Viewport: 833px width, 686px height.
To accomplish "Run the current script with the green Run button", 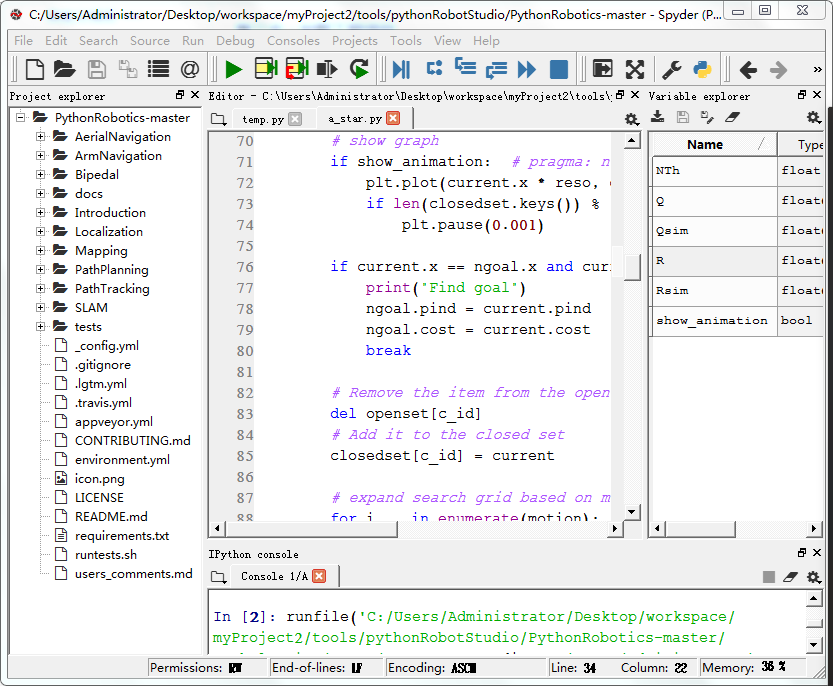I will pyautogui.click(x=234, y=69).
